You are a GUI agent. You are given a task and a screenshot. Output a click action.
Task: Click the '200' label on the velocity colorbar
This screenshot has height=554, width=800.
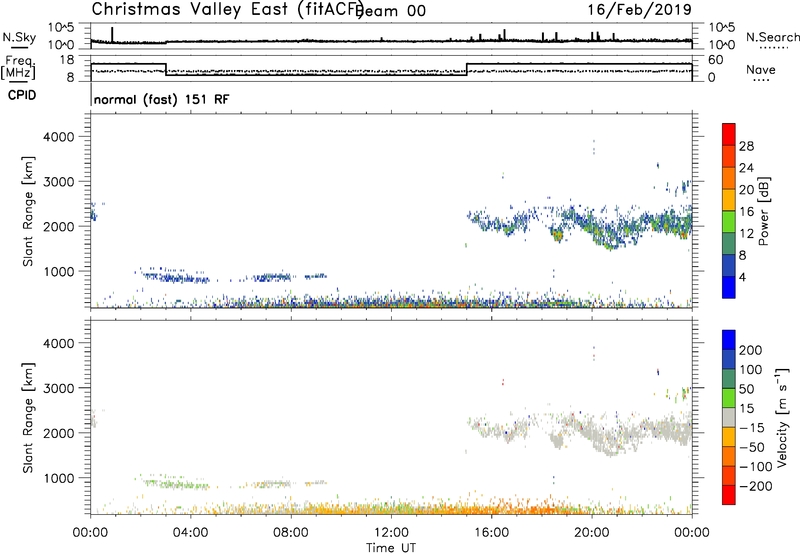point(751,350)
